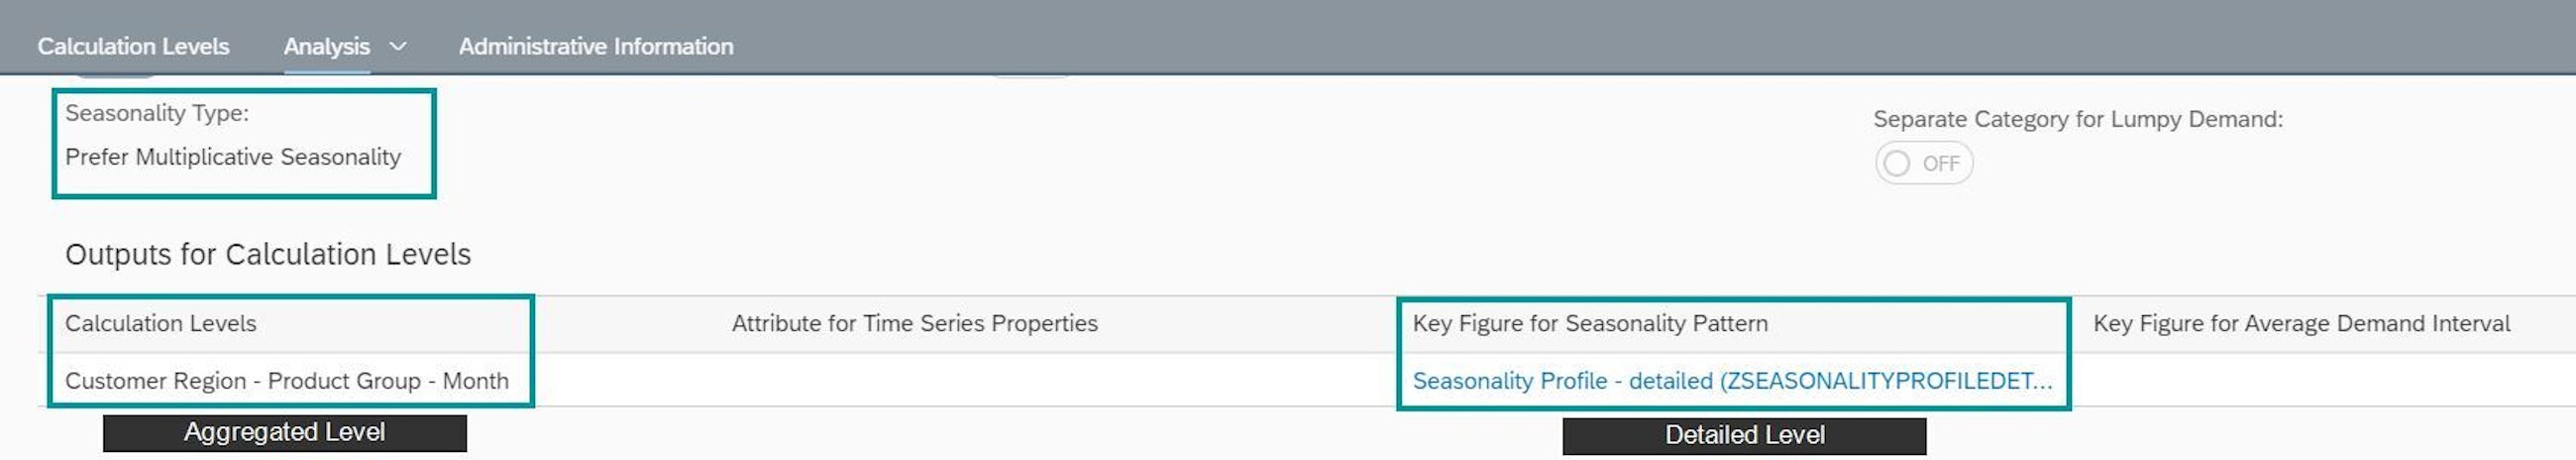Click empty Attribute for Time Series Properties cell
This screenshot has width=2576, height=460.
pos(914,381)
